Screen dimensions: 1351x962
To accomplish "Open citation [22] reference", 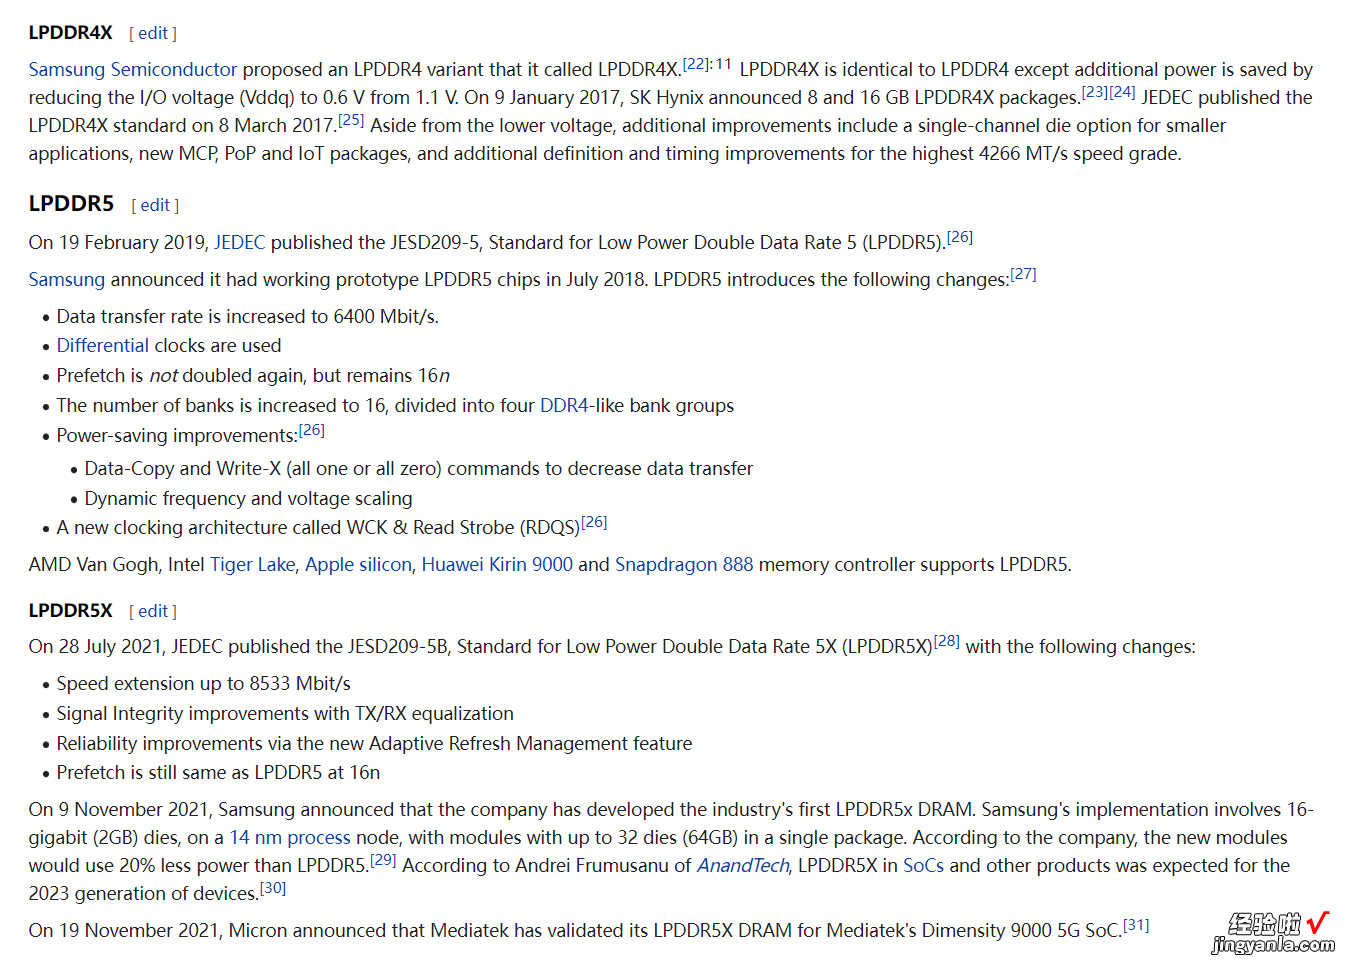I will (696, 64).
